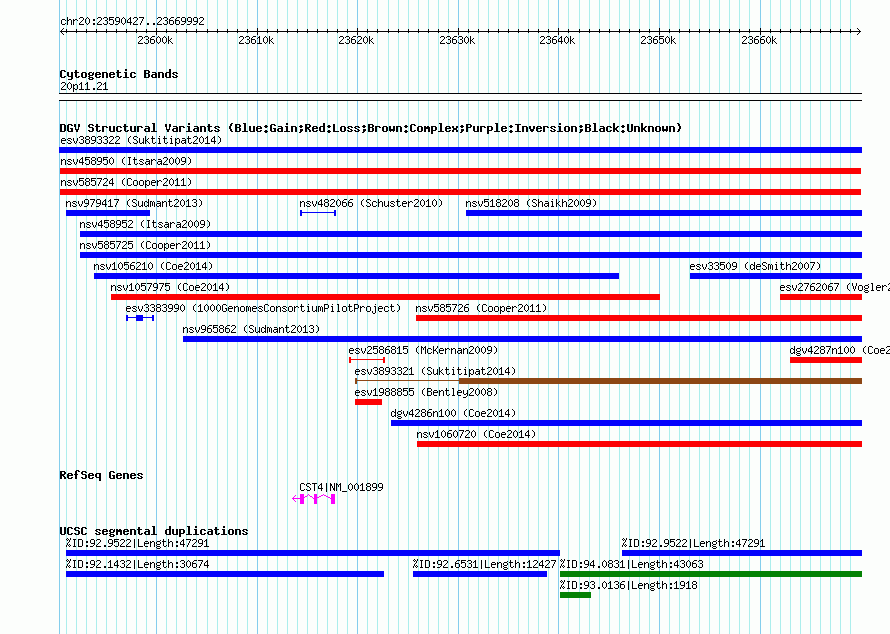Click the 23640k ruler position

557,40
